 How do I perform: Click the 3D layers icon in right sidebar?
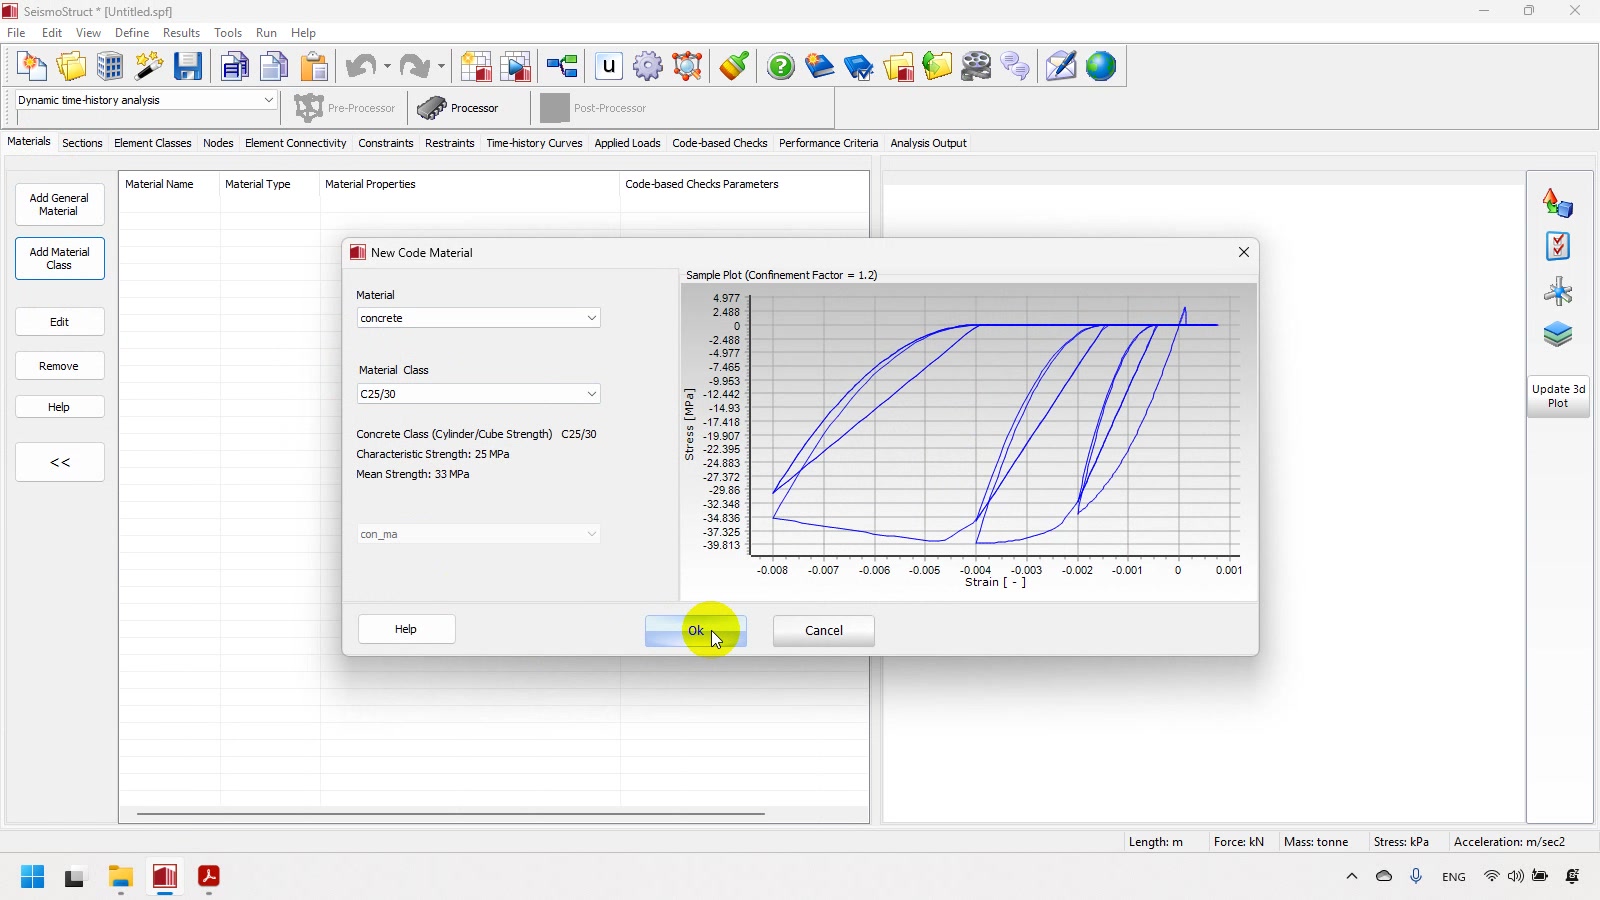click(1557, 335)
